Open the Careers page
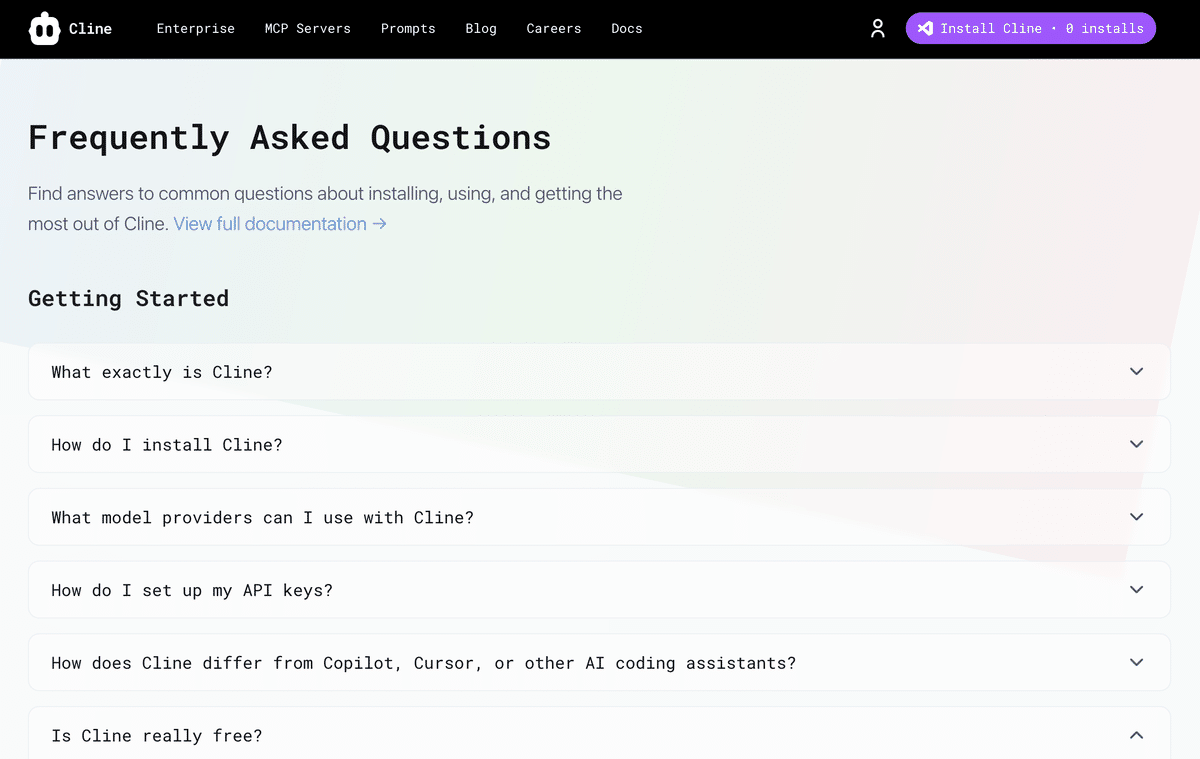1200x759 pixels. coord(553,29)
